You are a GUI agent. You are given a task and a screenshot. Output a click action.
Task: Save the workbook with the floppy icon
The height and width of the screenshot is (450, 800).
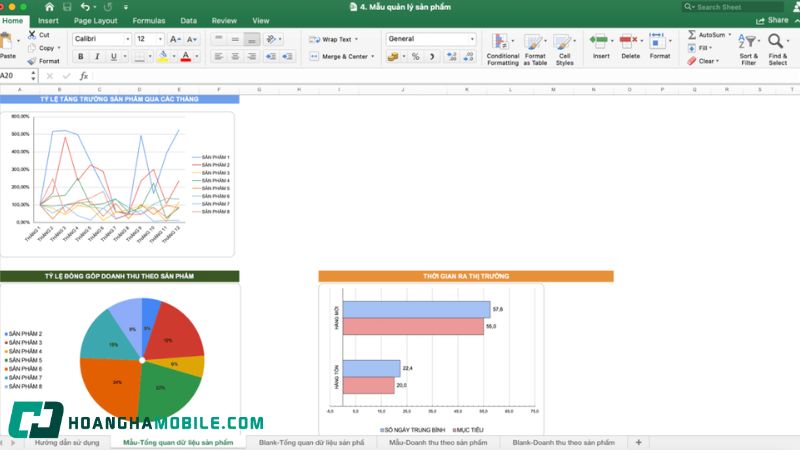pos(67,7)
